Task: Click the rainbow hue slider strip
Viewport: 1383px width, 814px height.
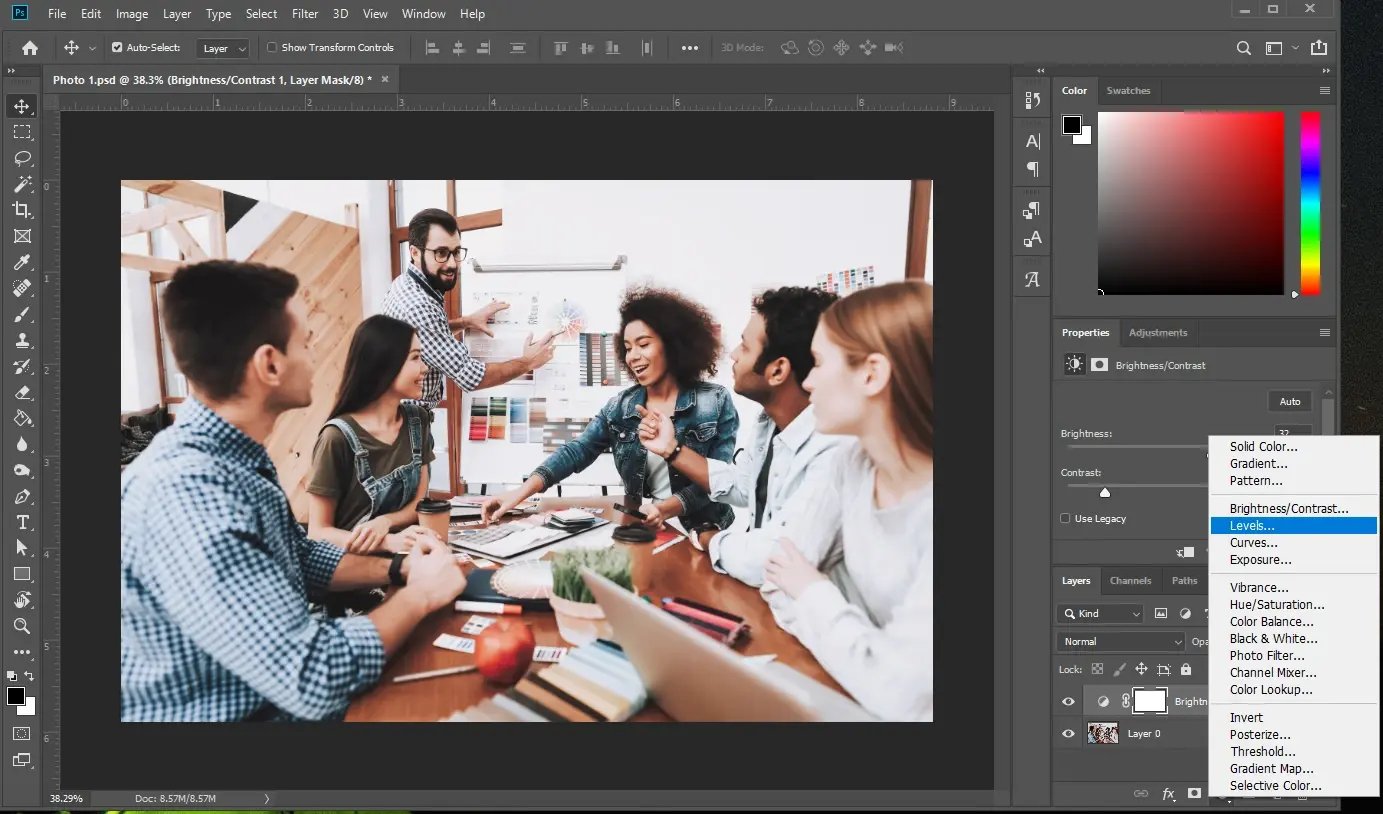Action: (1310, 203)
